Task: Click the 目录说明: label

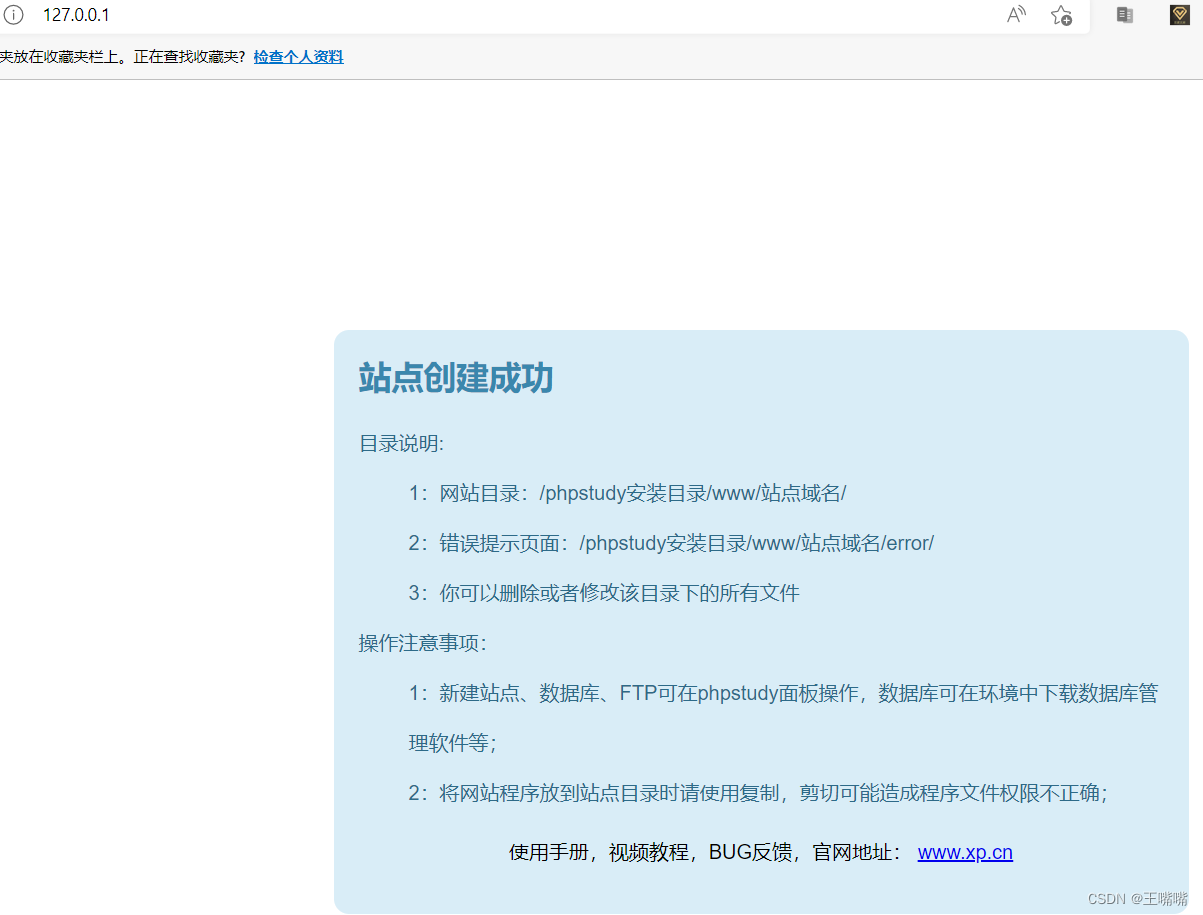Action: click(402, 443)
